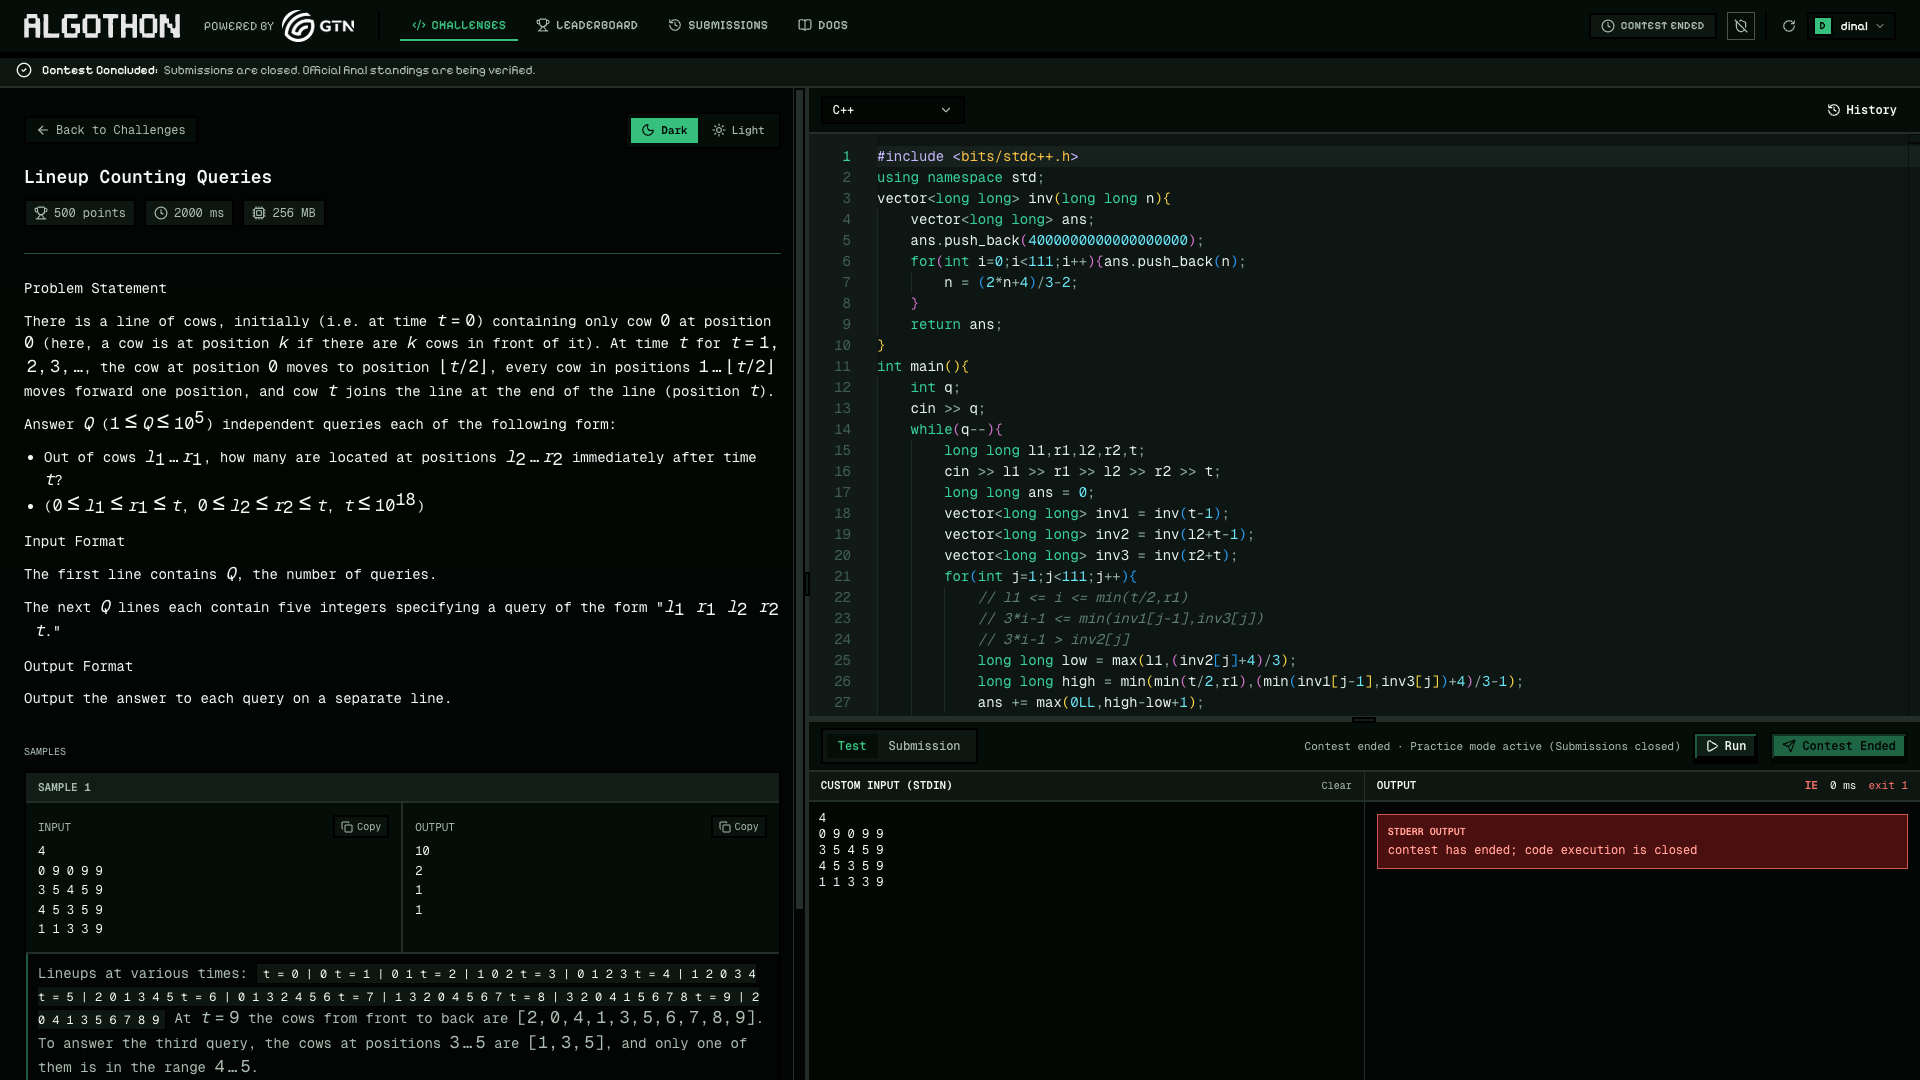The image size is (1920, 1080).
Task: Open the Leaderboard tab
Action: 587,25
